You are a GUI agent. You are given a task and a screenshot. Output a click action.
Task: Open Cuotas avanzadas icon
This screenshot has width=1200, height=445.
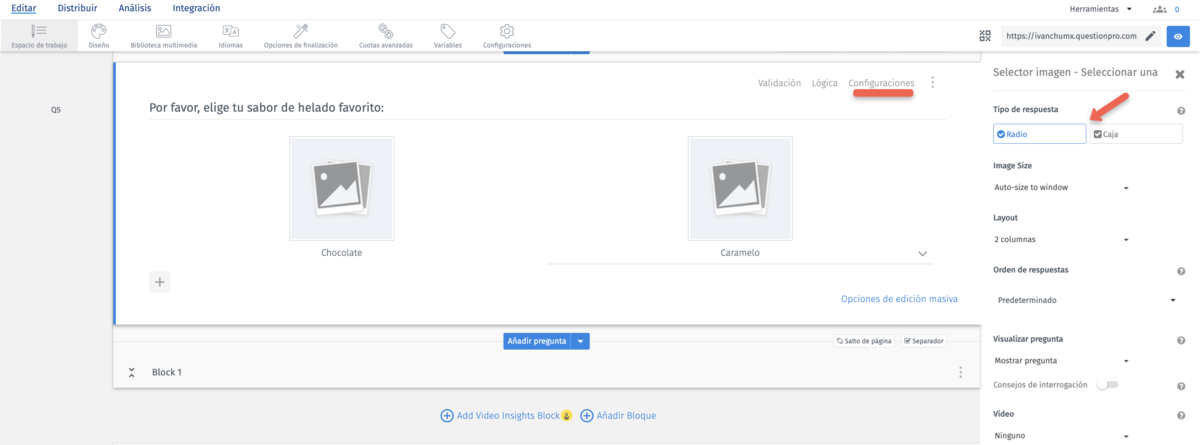coord(385,31)
